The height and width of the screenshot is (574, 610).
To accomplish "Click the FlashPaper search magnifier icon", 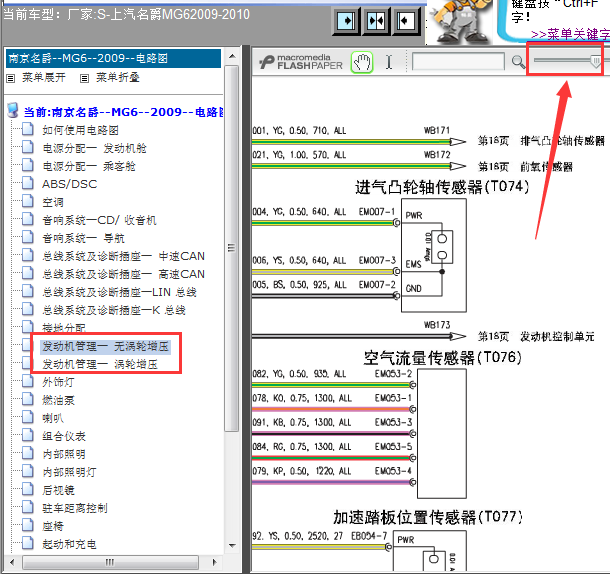I will [x=518, y=62].
